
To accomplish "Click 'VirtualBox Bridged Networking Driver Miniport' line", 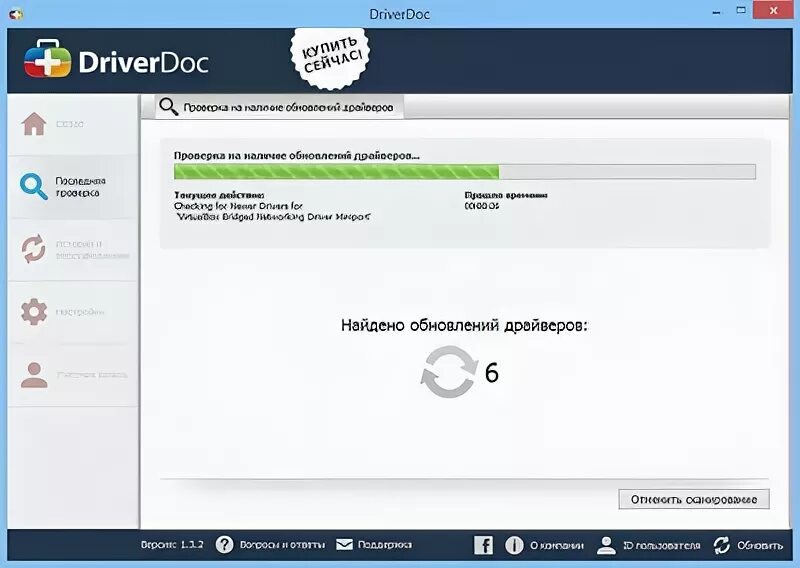I will (x=272, y=217).
